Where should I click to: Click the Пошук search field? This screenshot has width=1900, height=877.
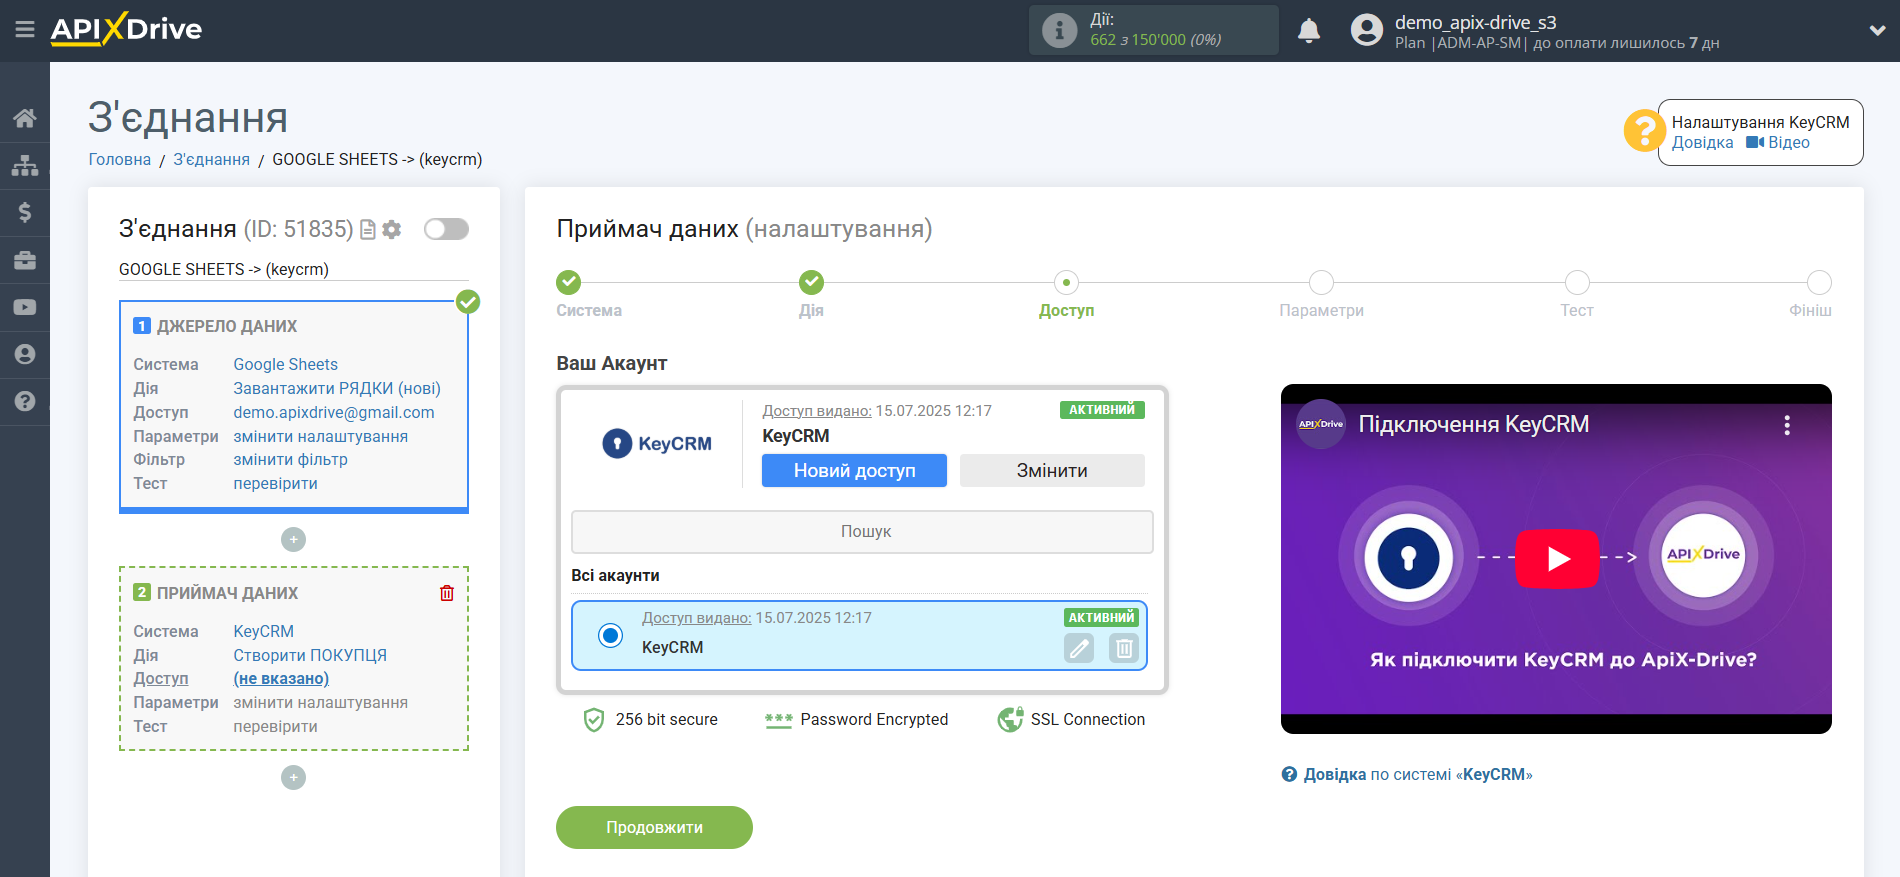click(x=862, y=532)
